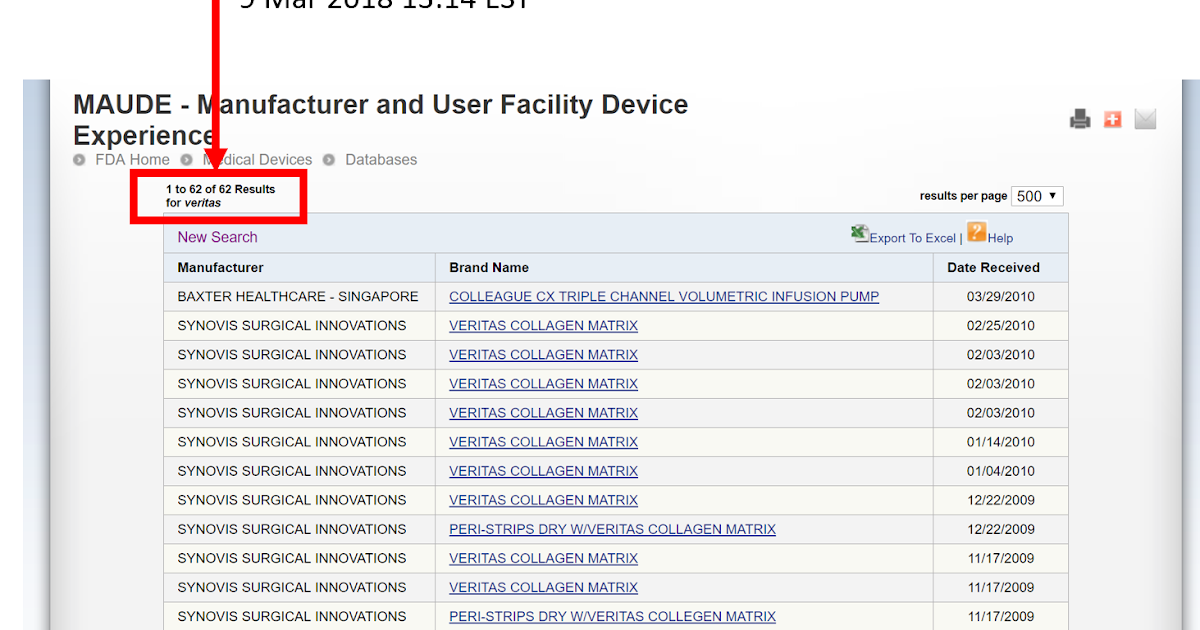The height and width of the screenshot is (630, 1200).
Task: Open Veritas Collagen Matrix record dated 01/14/2010
Action: (x=543, y=442)
